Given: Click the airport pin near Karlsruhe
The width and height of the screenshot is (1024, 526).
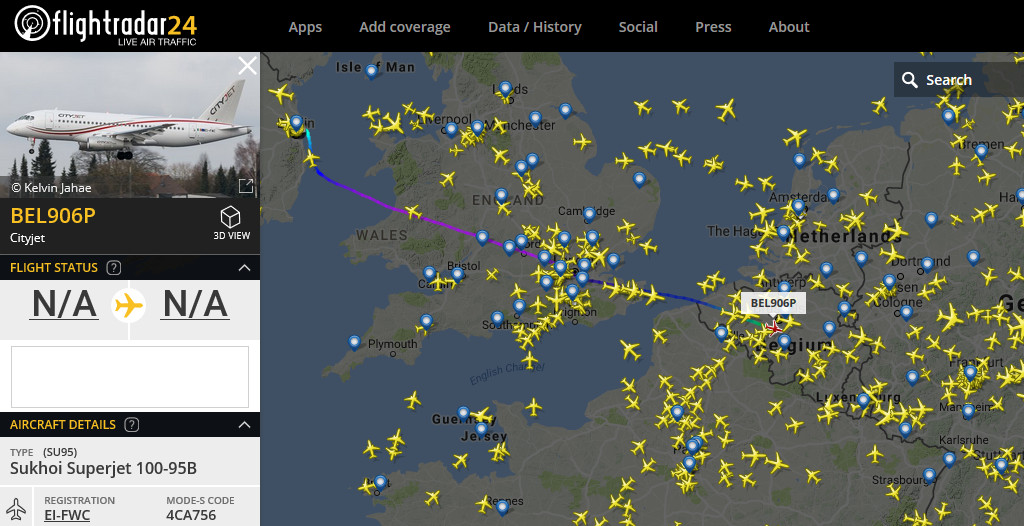Looking at the screenshot, I should pos(949,459).
